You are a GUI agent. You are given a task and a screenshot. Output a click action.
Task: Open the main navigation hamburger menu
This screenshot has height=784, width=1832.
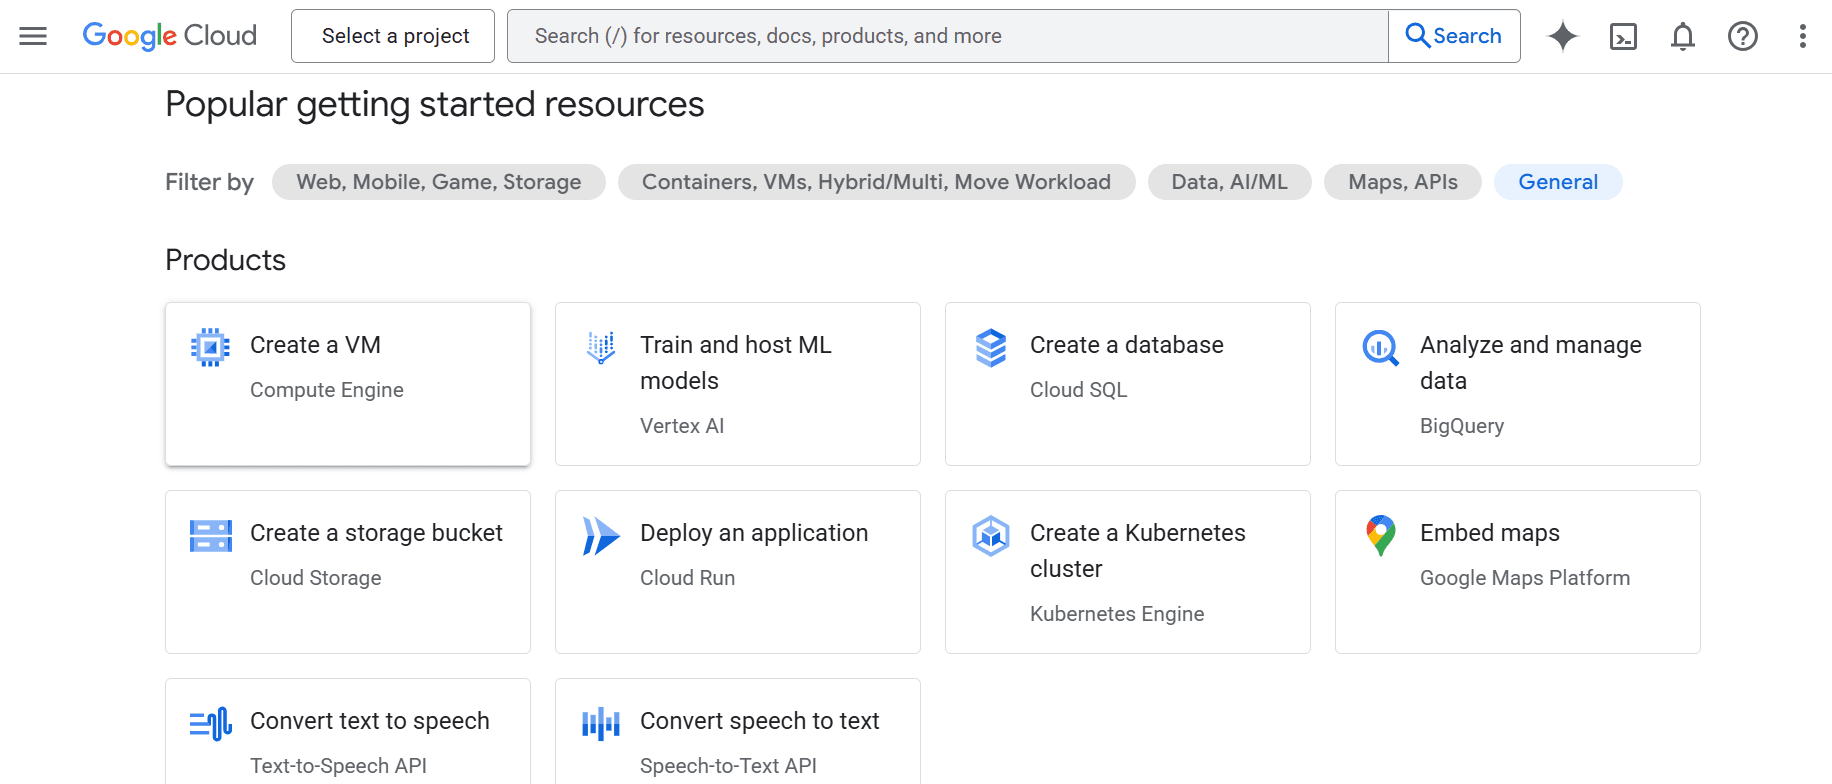tap(33, 36)
